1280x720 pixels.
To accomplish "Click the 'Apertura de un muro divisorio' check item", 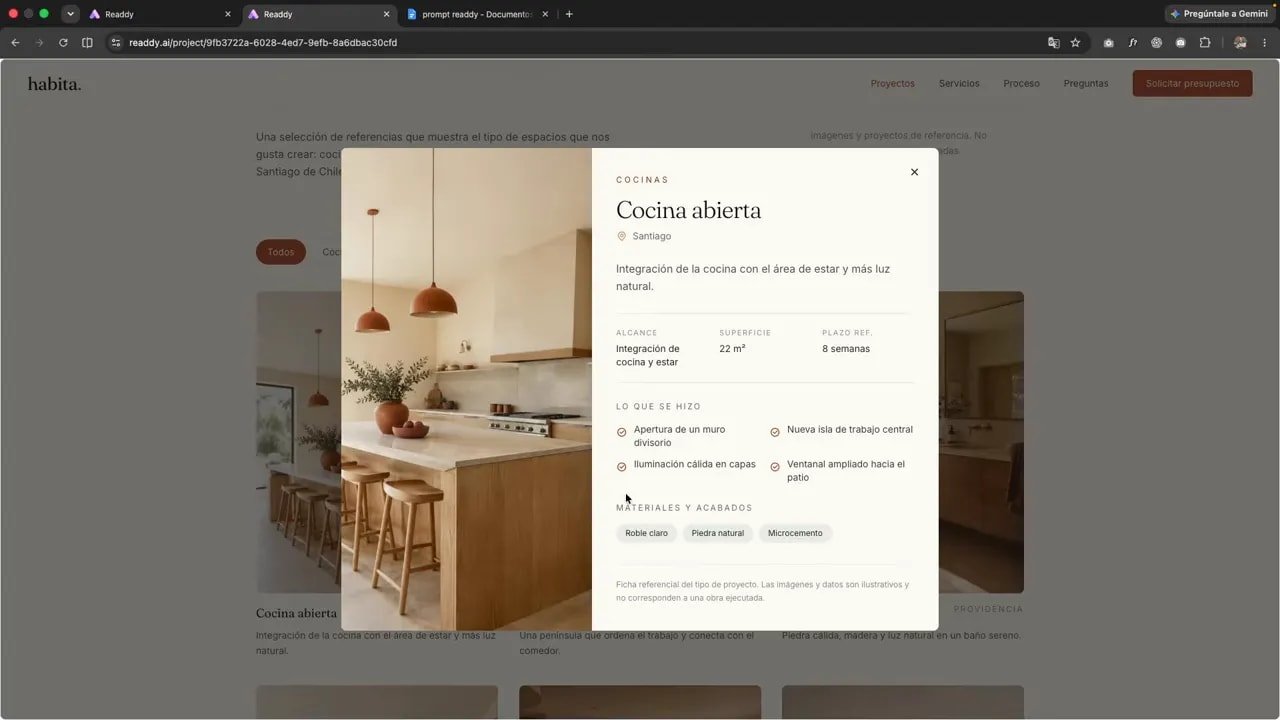I will [687, 436].
